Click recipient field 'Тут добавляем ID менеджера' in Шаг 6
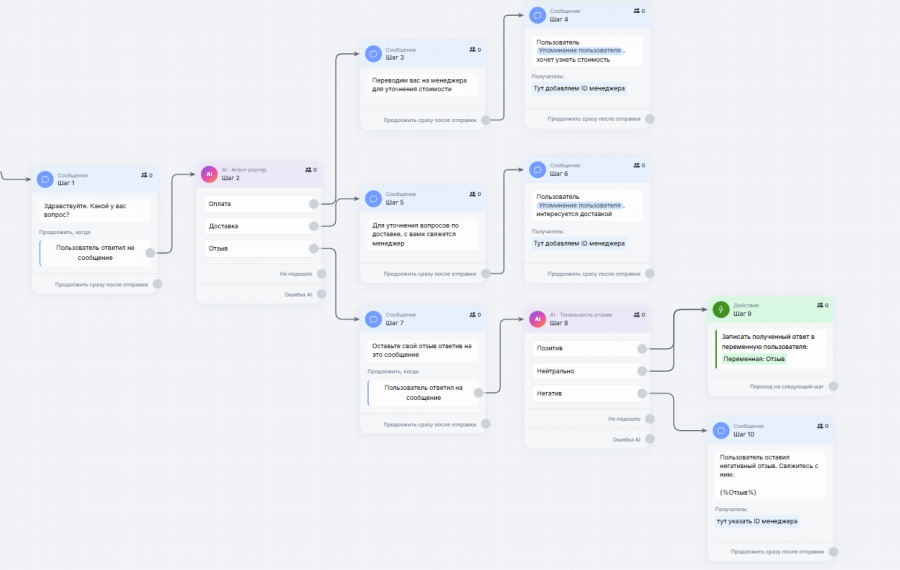The height and width of the screenshot is (570, 900). [x=579, y=243]
